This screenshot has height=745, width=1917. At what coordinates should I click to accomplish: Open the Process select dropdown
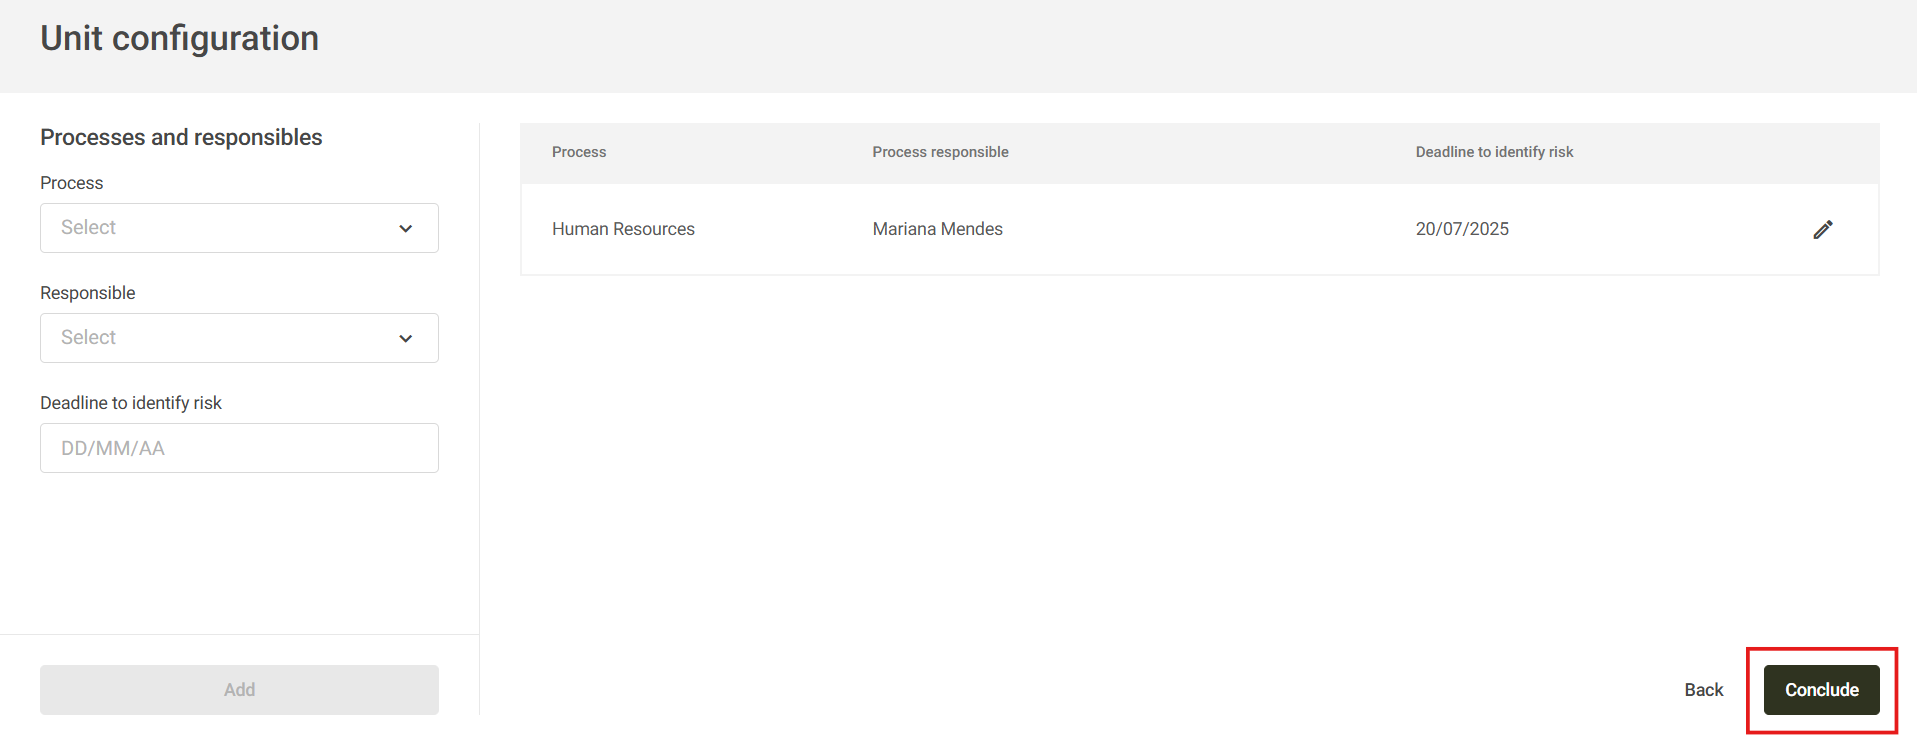pos(239,228)
